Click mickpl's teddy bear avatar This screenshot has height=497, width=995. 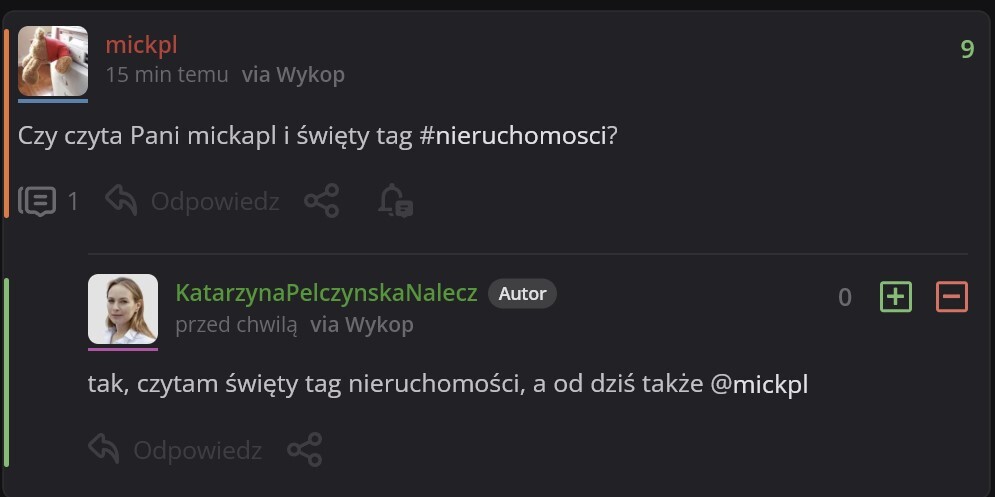[x=53, y=61]
